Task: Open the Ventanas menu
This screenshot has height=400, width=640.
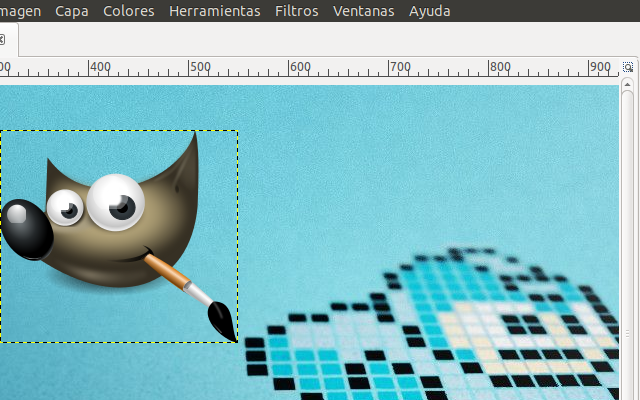Action: [364, 11]
